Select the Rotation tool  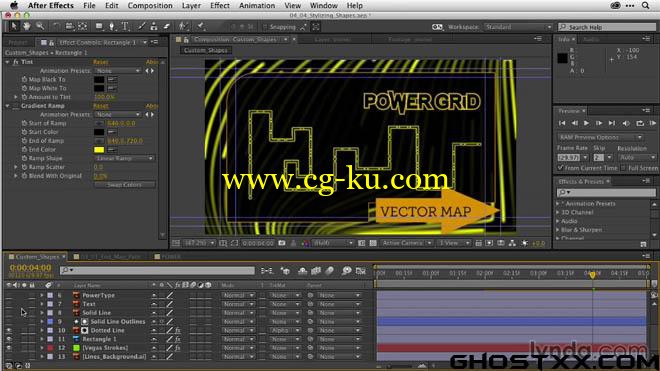click(56, 27)
